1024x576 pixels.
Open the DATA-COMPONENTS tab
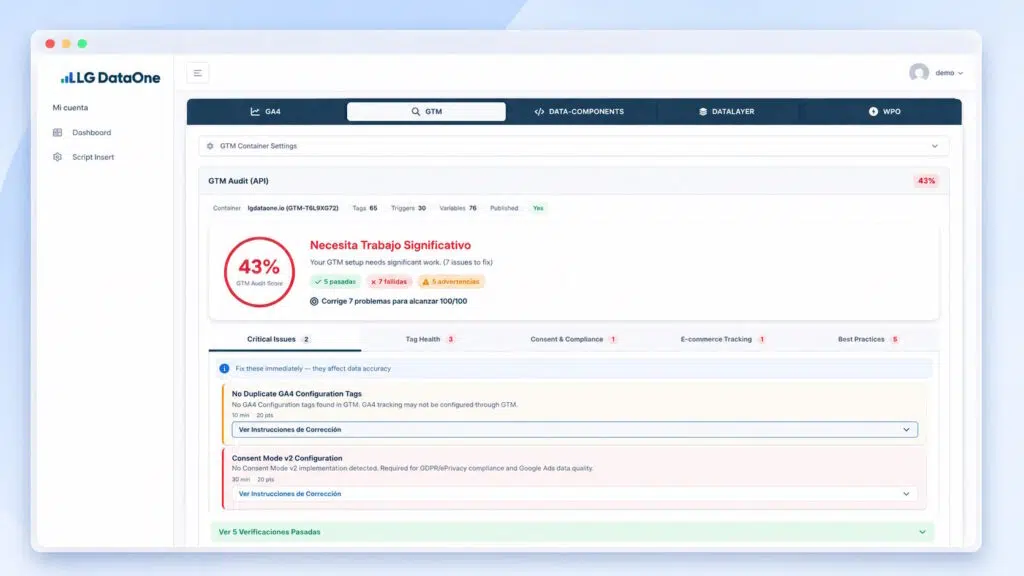[579, 112]
